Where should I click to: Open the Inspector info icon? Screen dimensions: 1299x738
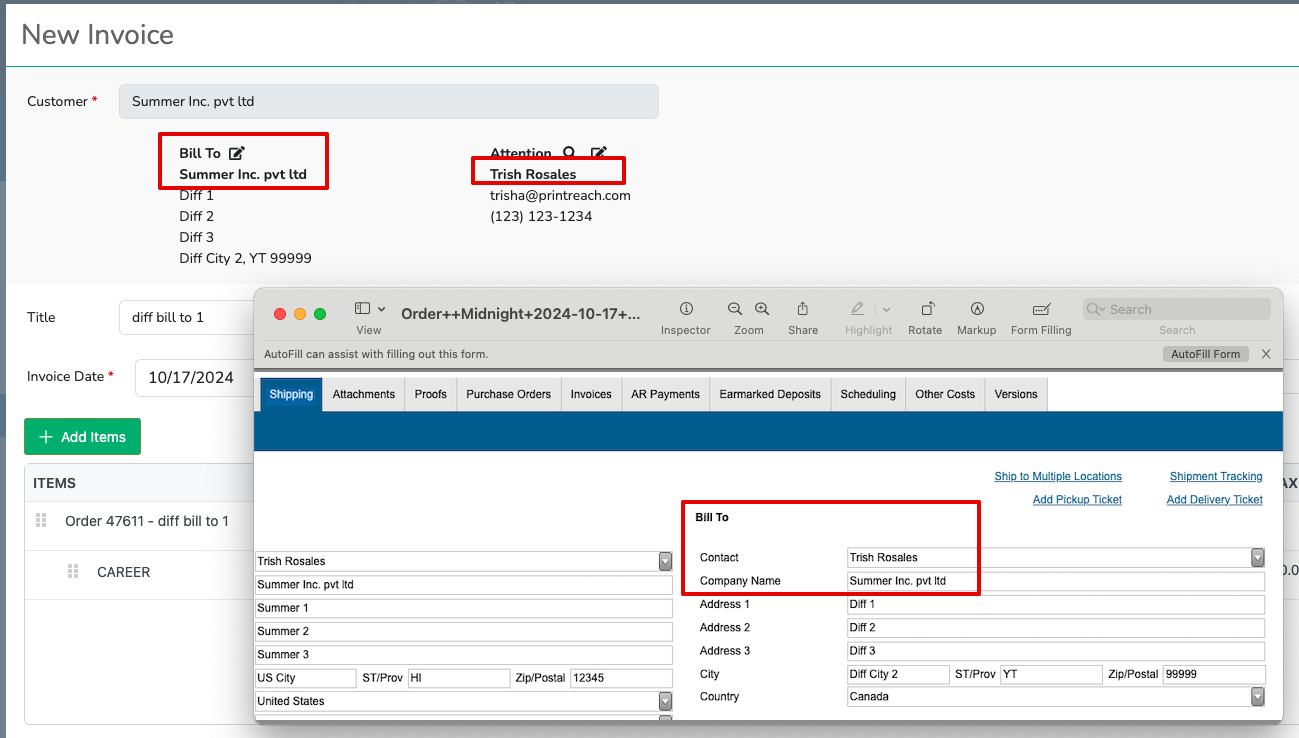[x=686, y=309]
